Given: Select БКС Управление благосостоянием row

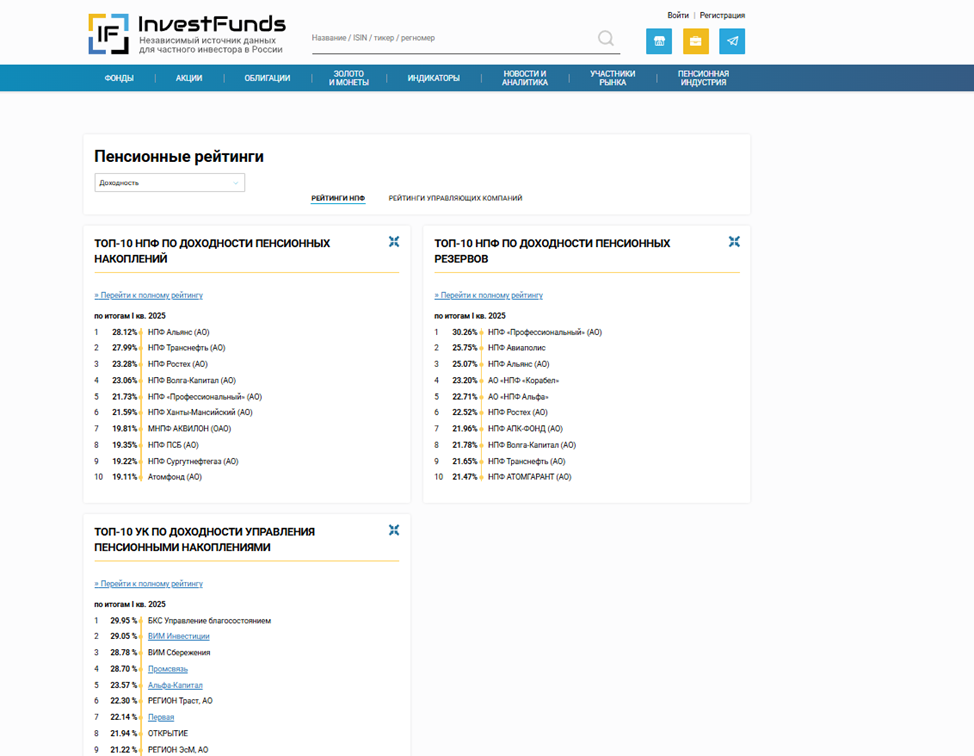Looking at the screenshot, I should click(x=209, y=621).
